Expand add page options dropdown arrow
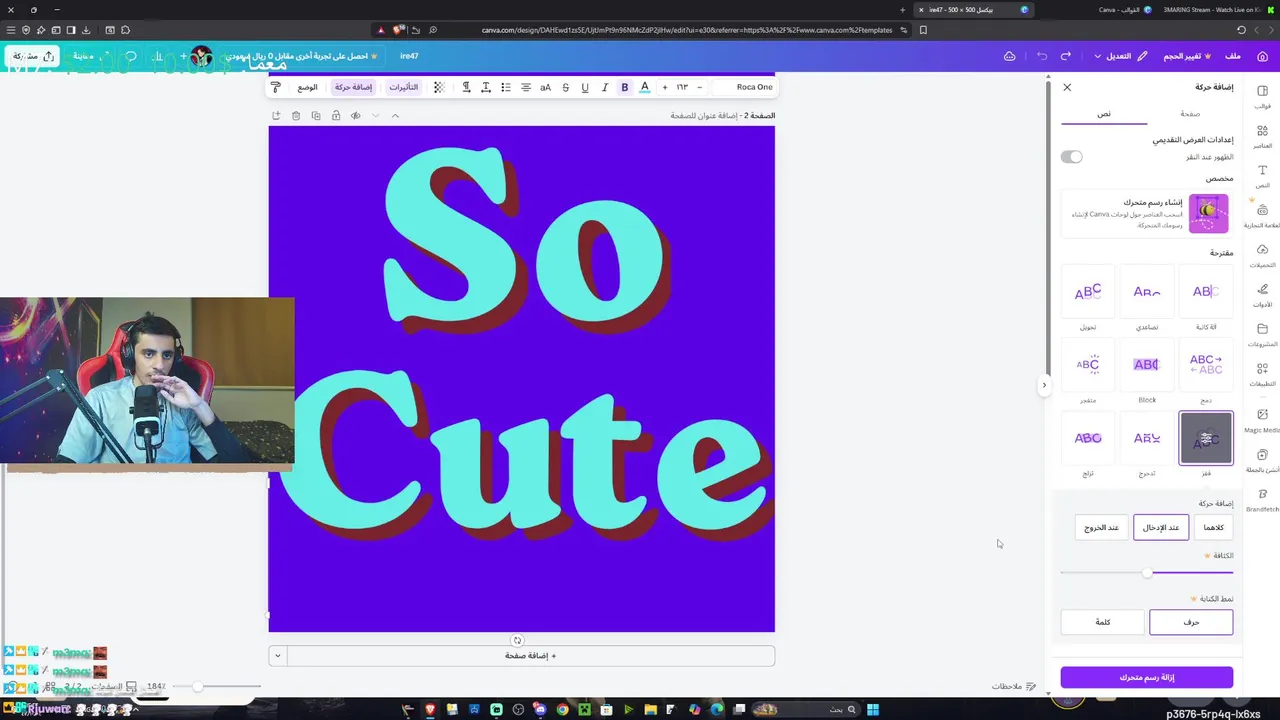The image size is (1280, 720). [277, 656]
